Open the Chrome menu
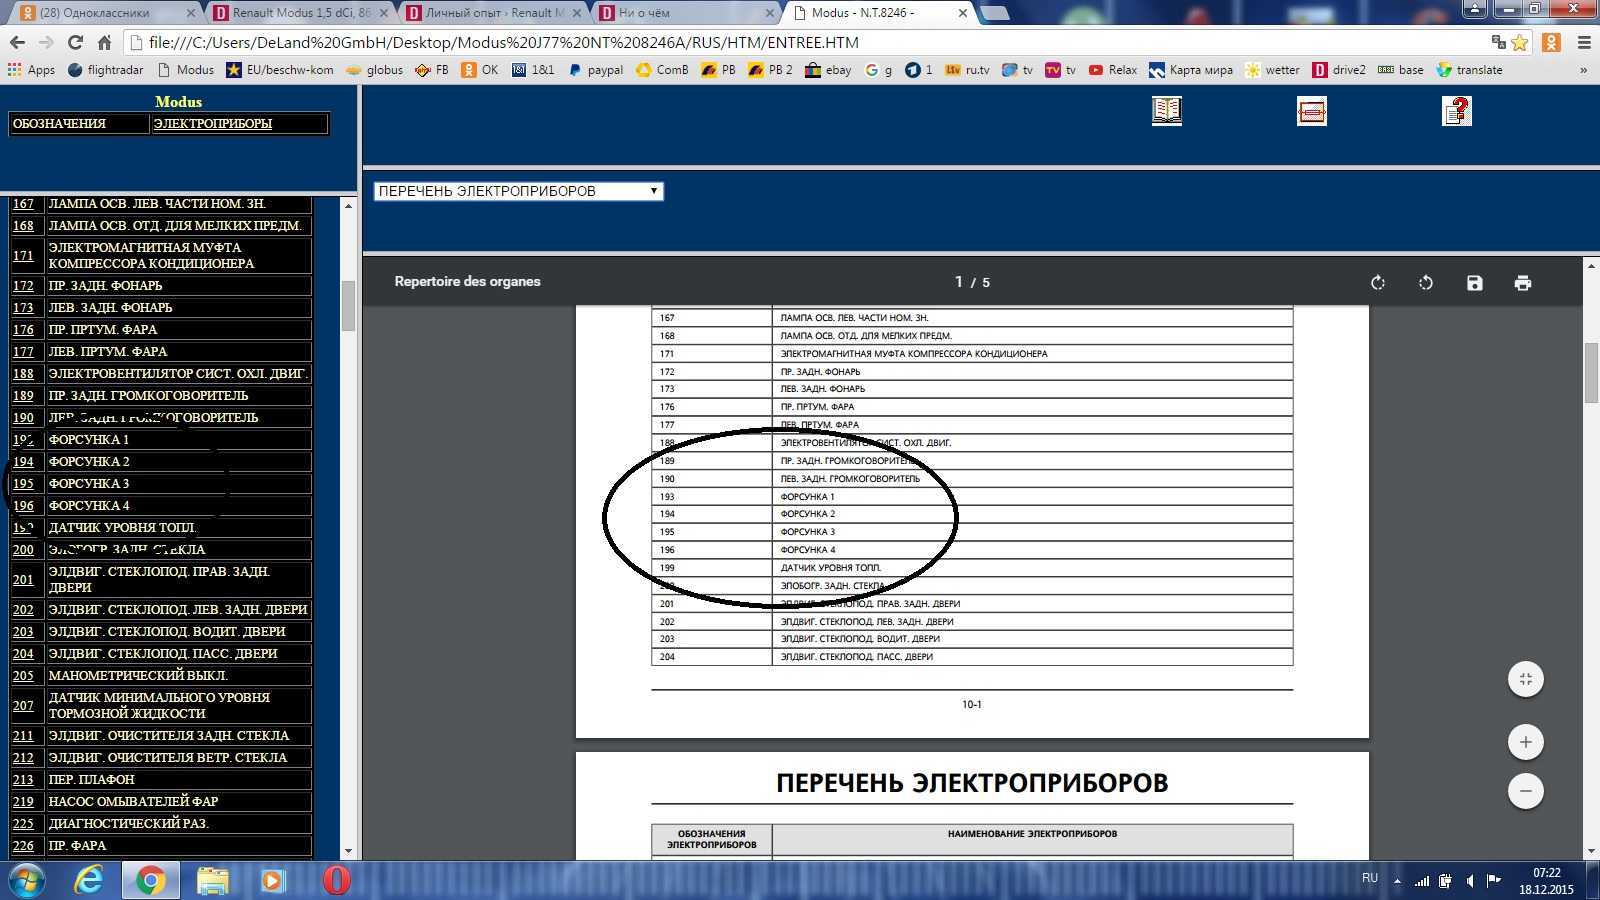 (1584, 42)
